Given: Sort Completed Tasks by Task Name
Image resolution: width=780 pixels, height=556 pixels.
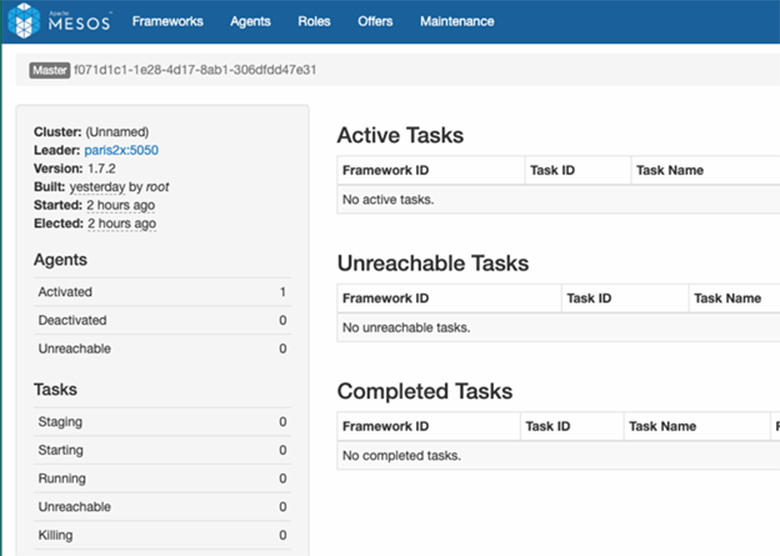Looking at the screenshot, I should coord(662,426).
